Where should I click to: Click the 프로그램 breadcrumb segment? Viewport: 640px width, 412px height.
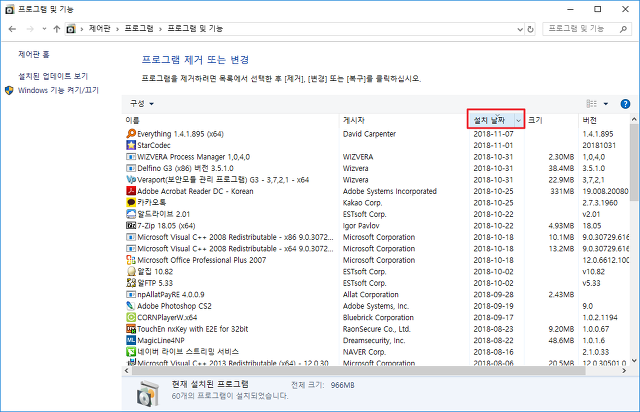(139, 29)
